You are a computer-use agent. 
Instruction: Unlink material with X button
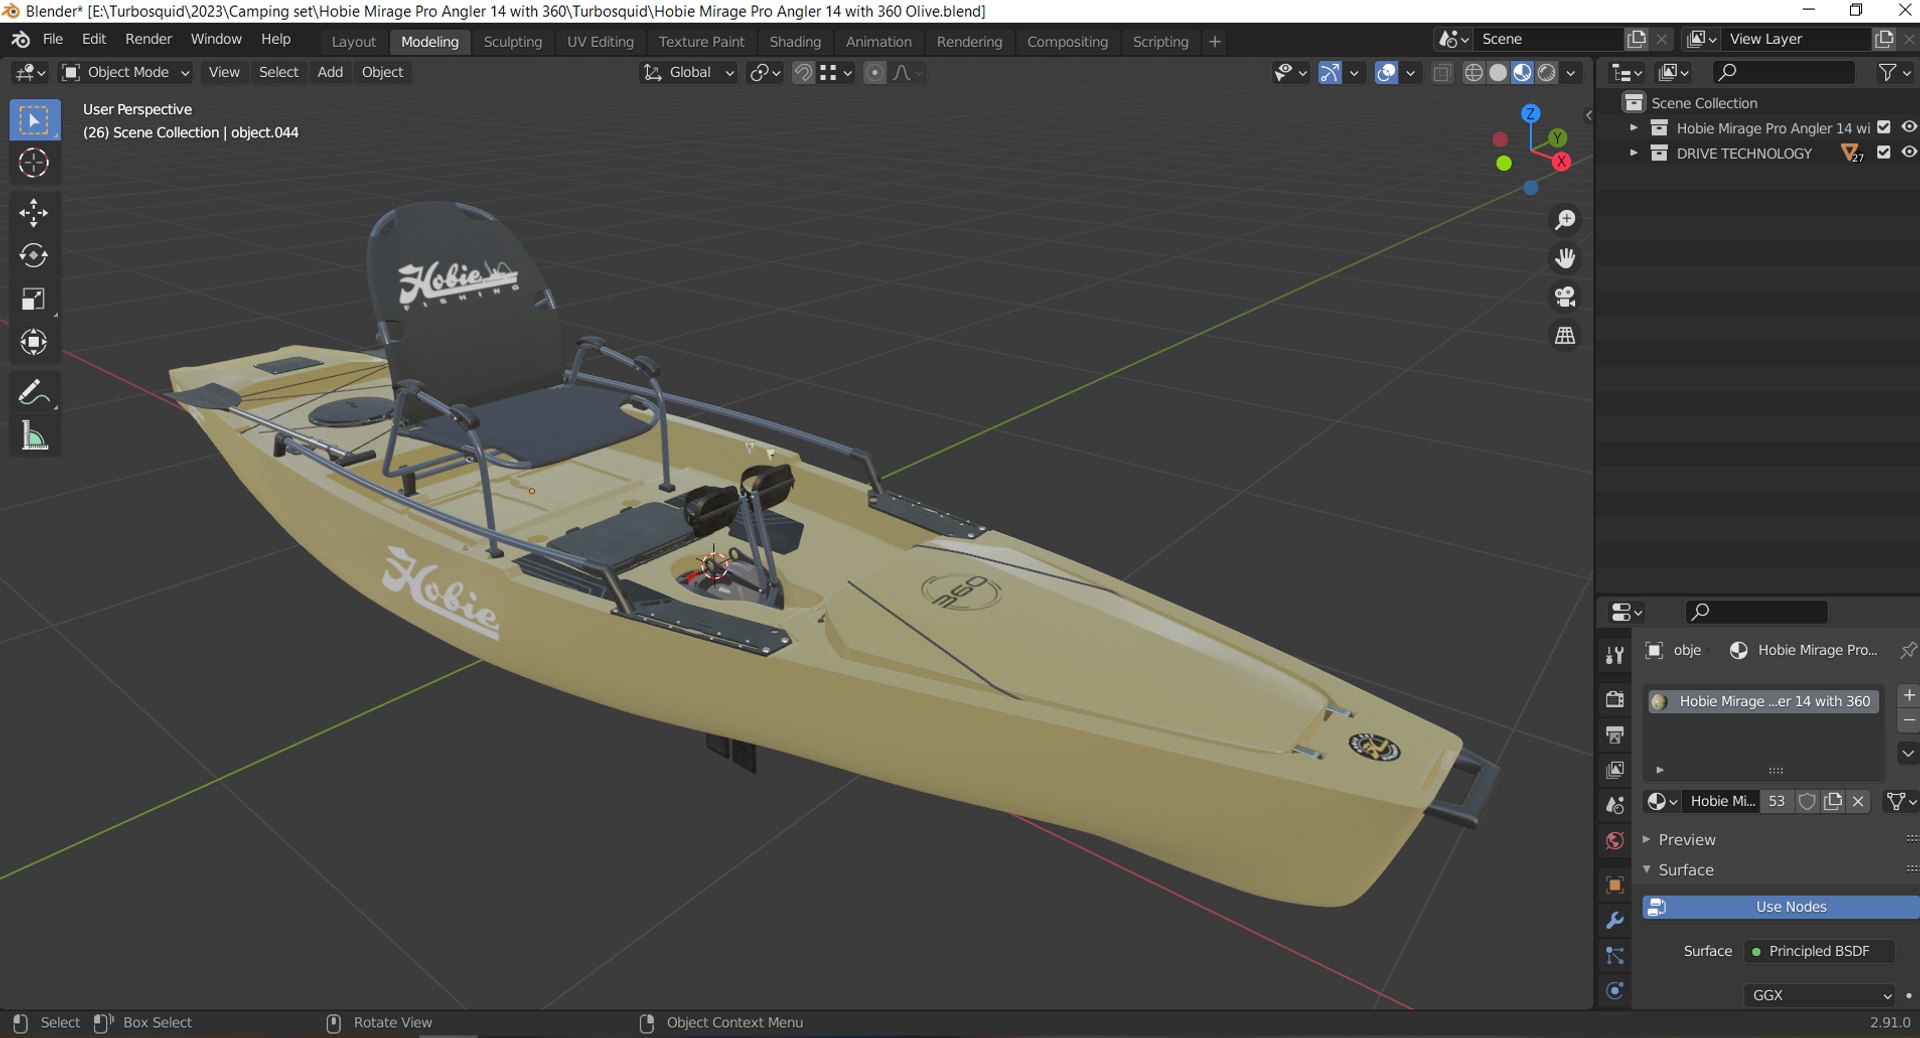(1858, 801)
